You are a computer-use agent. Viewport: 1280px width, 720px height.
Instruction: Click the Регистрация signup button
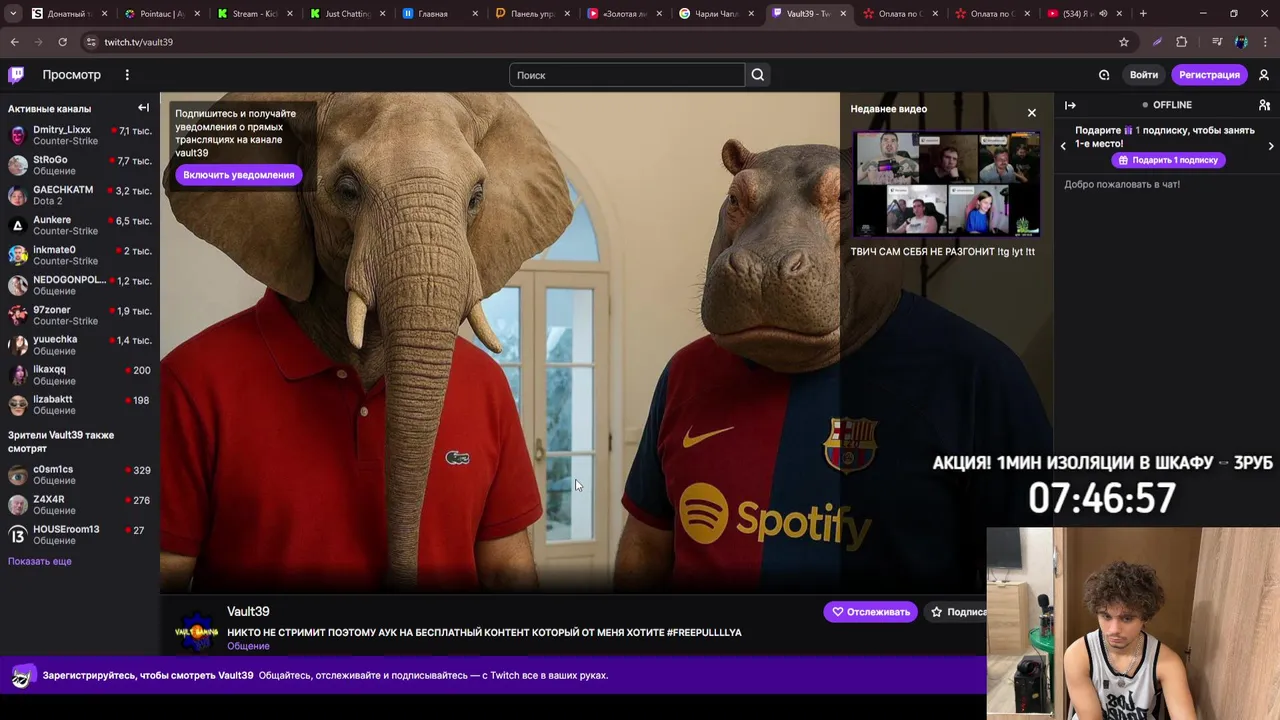coord(1209,75)
